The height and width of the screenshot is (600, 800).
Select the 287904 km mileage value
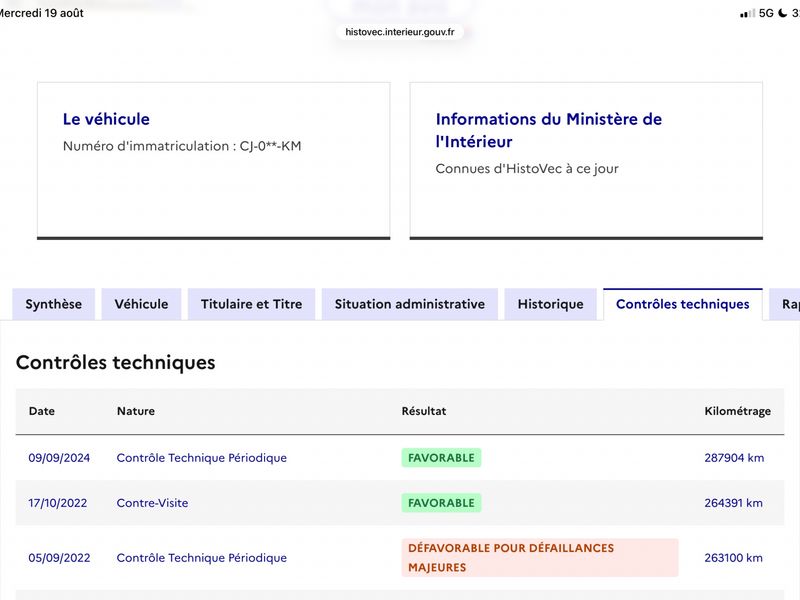734,458
